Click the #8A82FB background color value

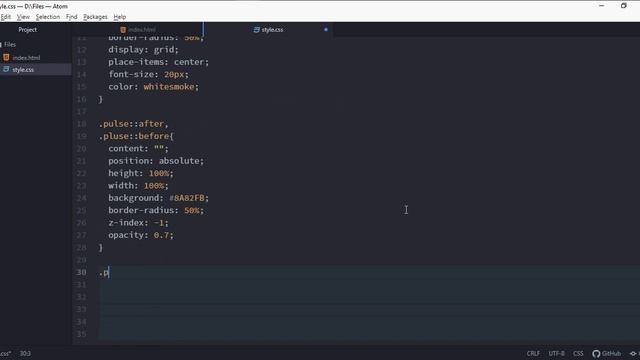pyautogui.click(x=187, y=198)
